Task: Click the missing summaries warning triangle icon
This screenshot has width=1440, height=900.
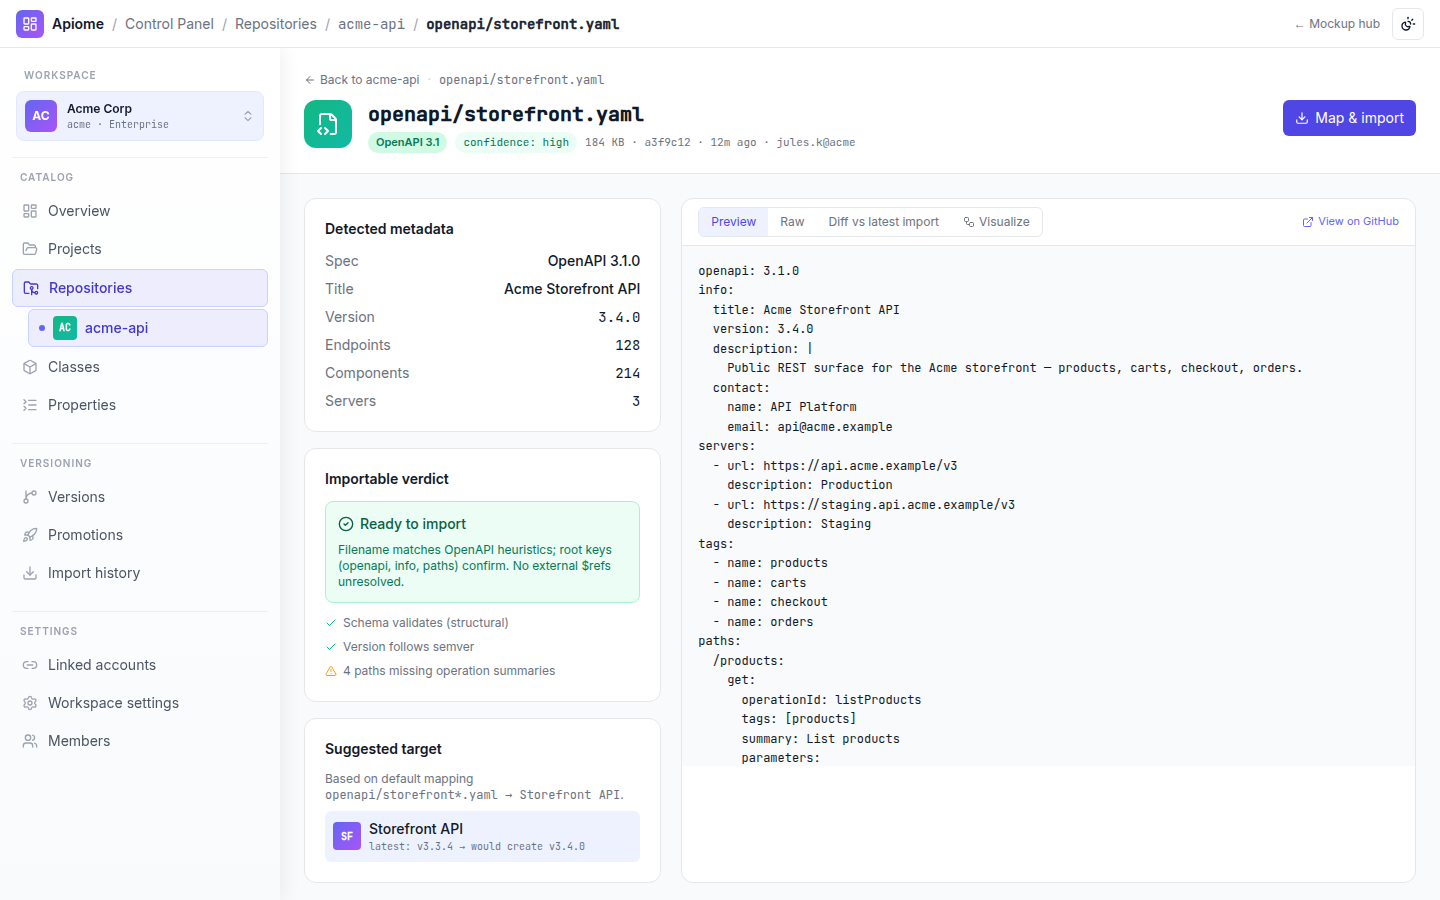Action: point(331,671)
